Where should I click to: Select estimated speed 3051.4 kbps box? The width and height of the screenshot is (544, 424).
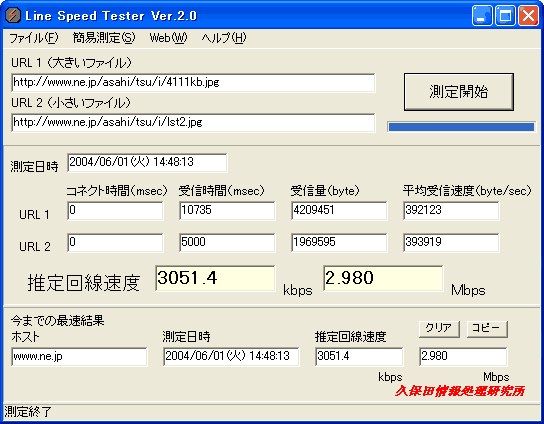tap(215, 278)
